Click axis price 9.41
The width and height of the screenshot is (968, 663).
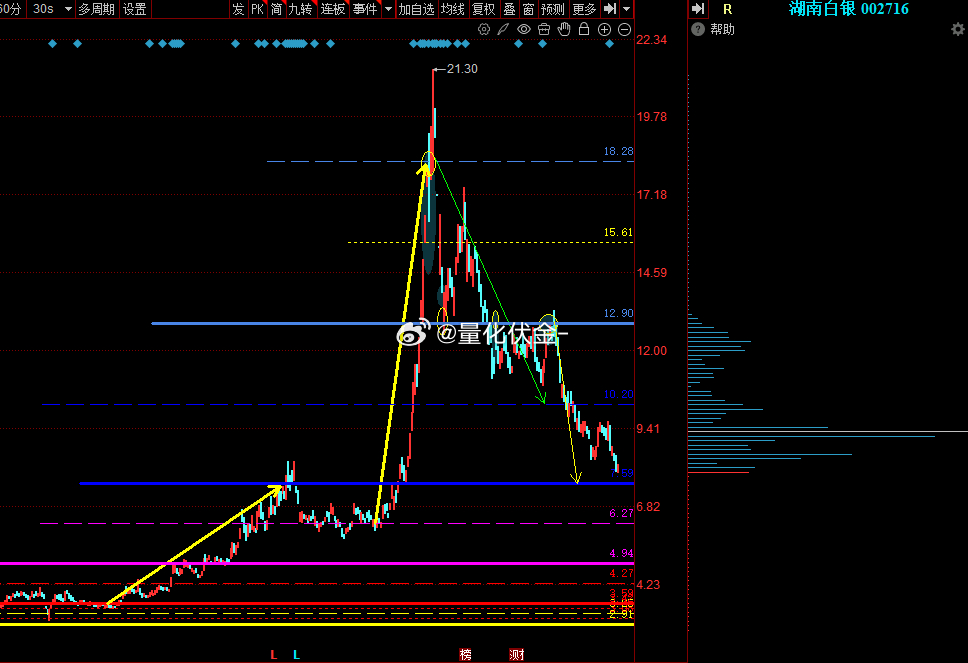[648, 428]
